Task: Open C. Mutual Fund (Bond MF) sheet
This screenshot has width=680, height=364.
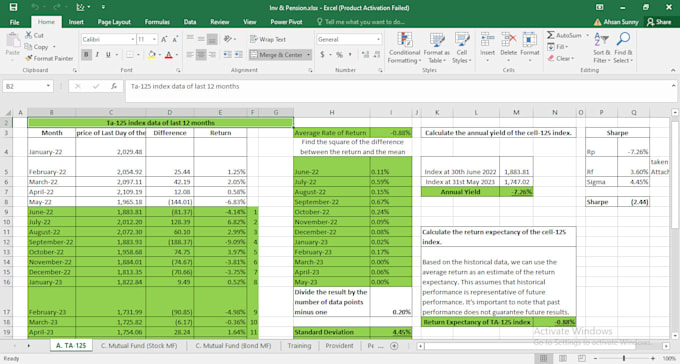Action: [x=233, y=346]
